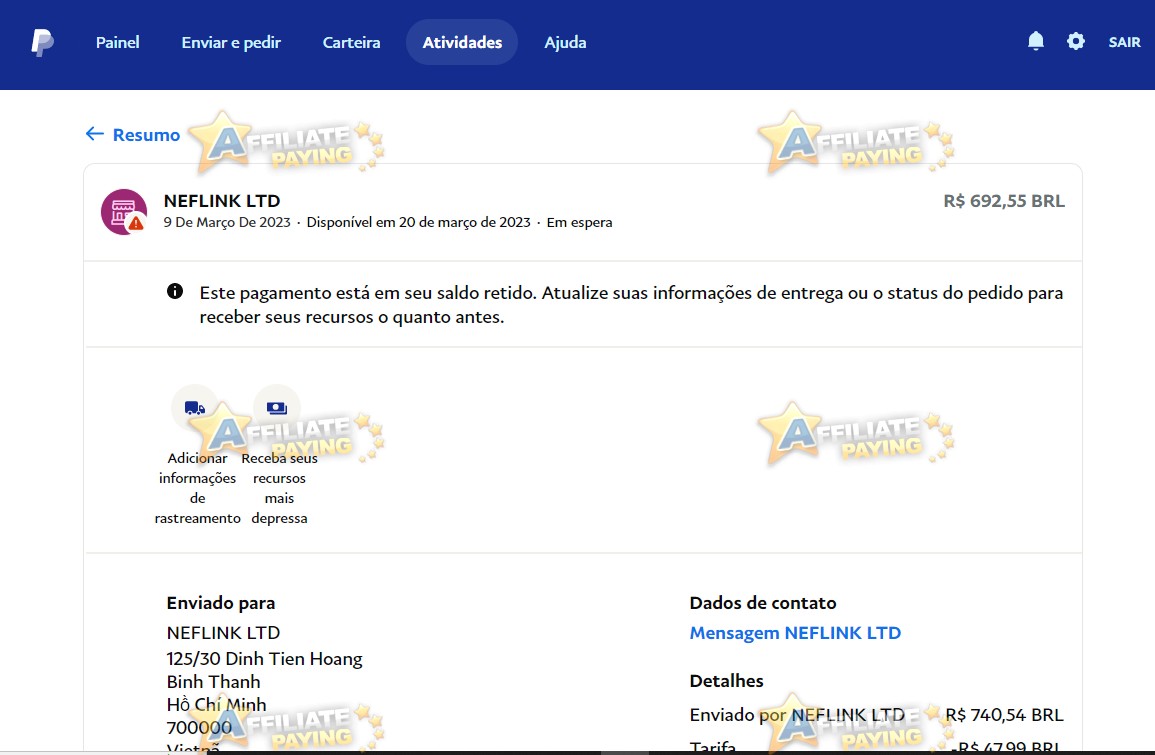The width and height of the screenshot is (1155, 755).
Task: Click Disponível em 20 de março de 2023
Action: [418, 222]
